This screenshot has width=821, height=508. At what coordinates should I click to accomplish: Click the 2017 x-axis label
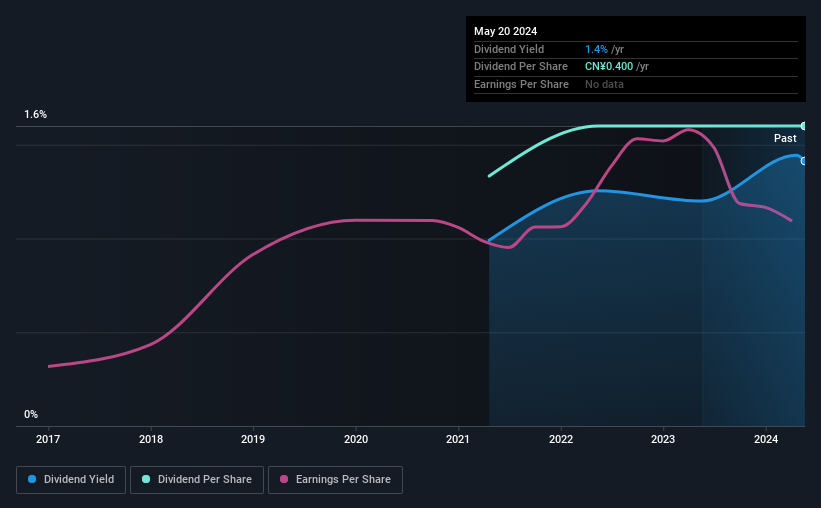click(x=48, y=439)
